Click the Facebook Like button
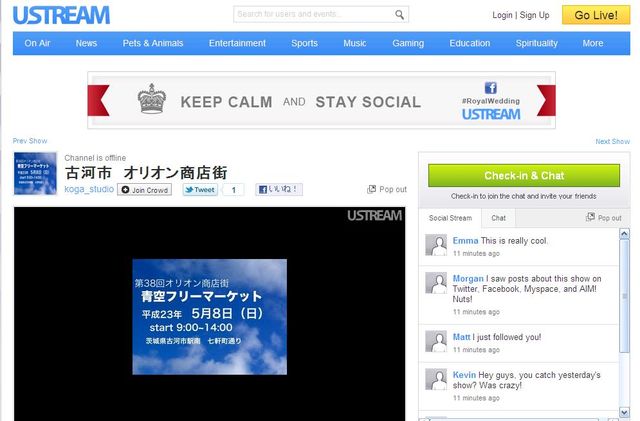This screenshot has height=421, width=640. click(x=278, y=189)
